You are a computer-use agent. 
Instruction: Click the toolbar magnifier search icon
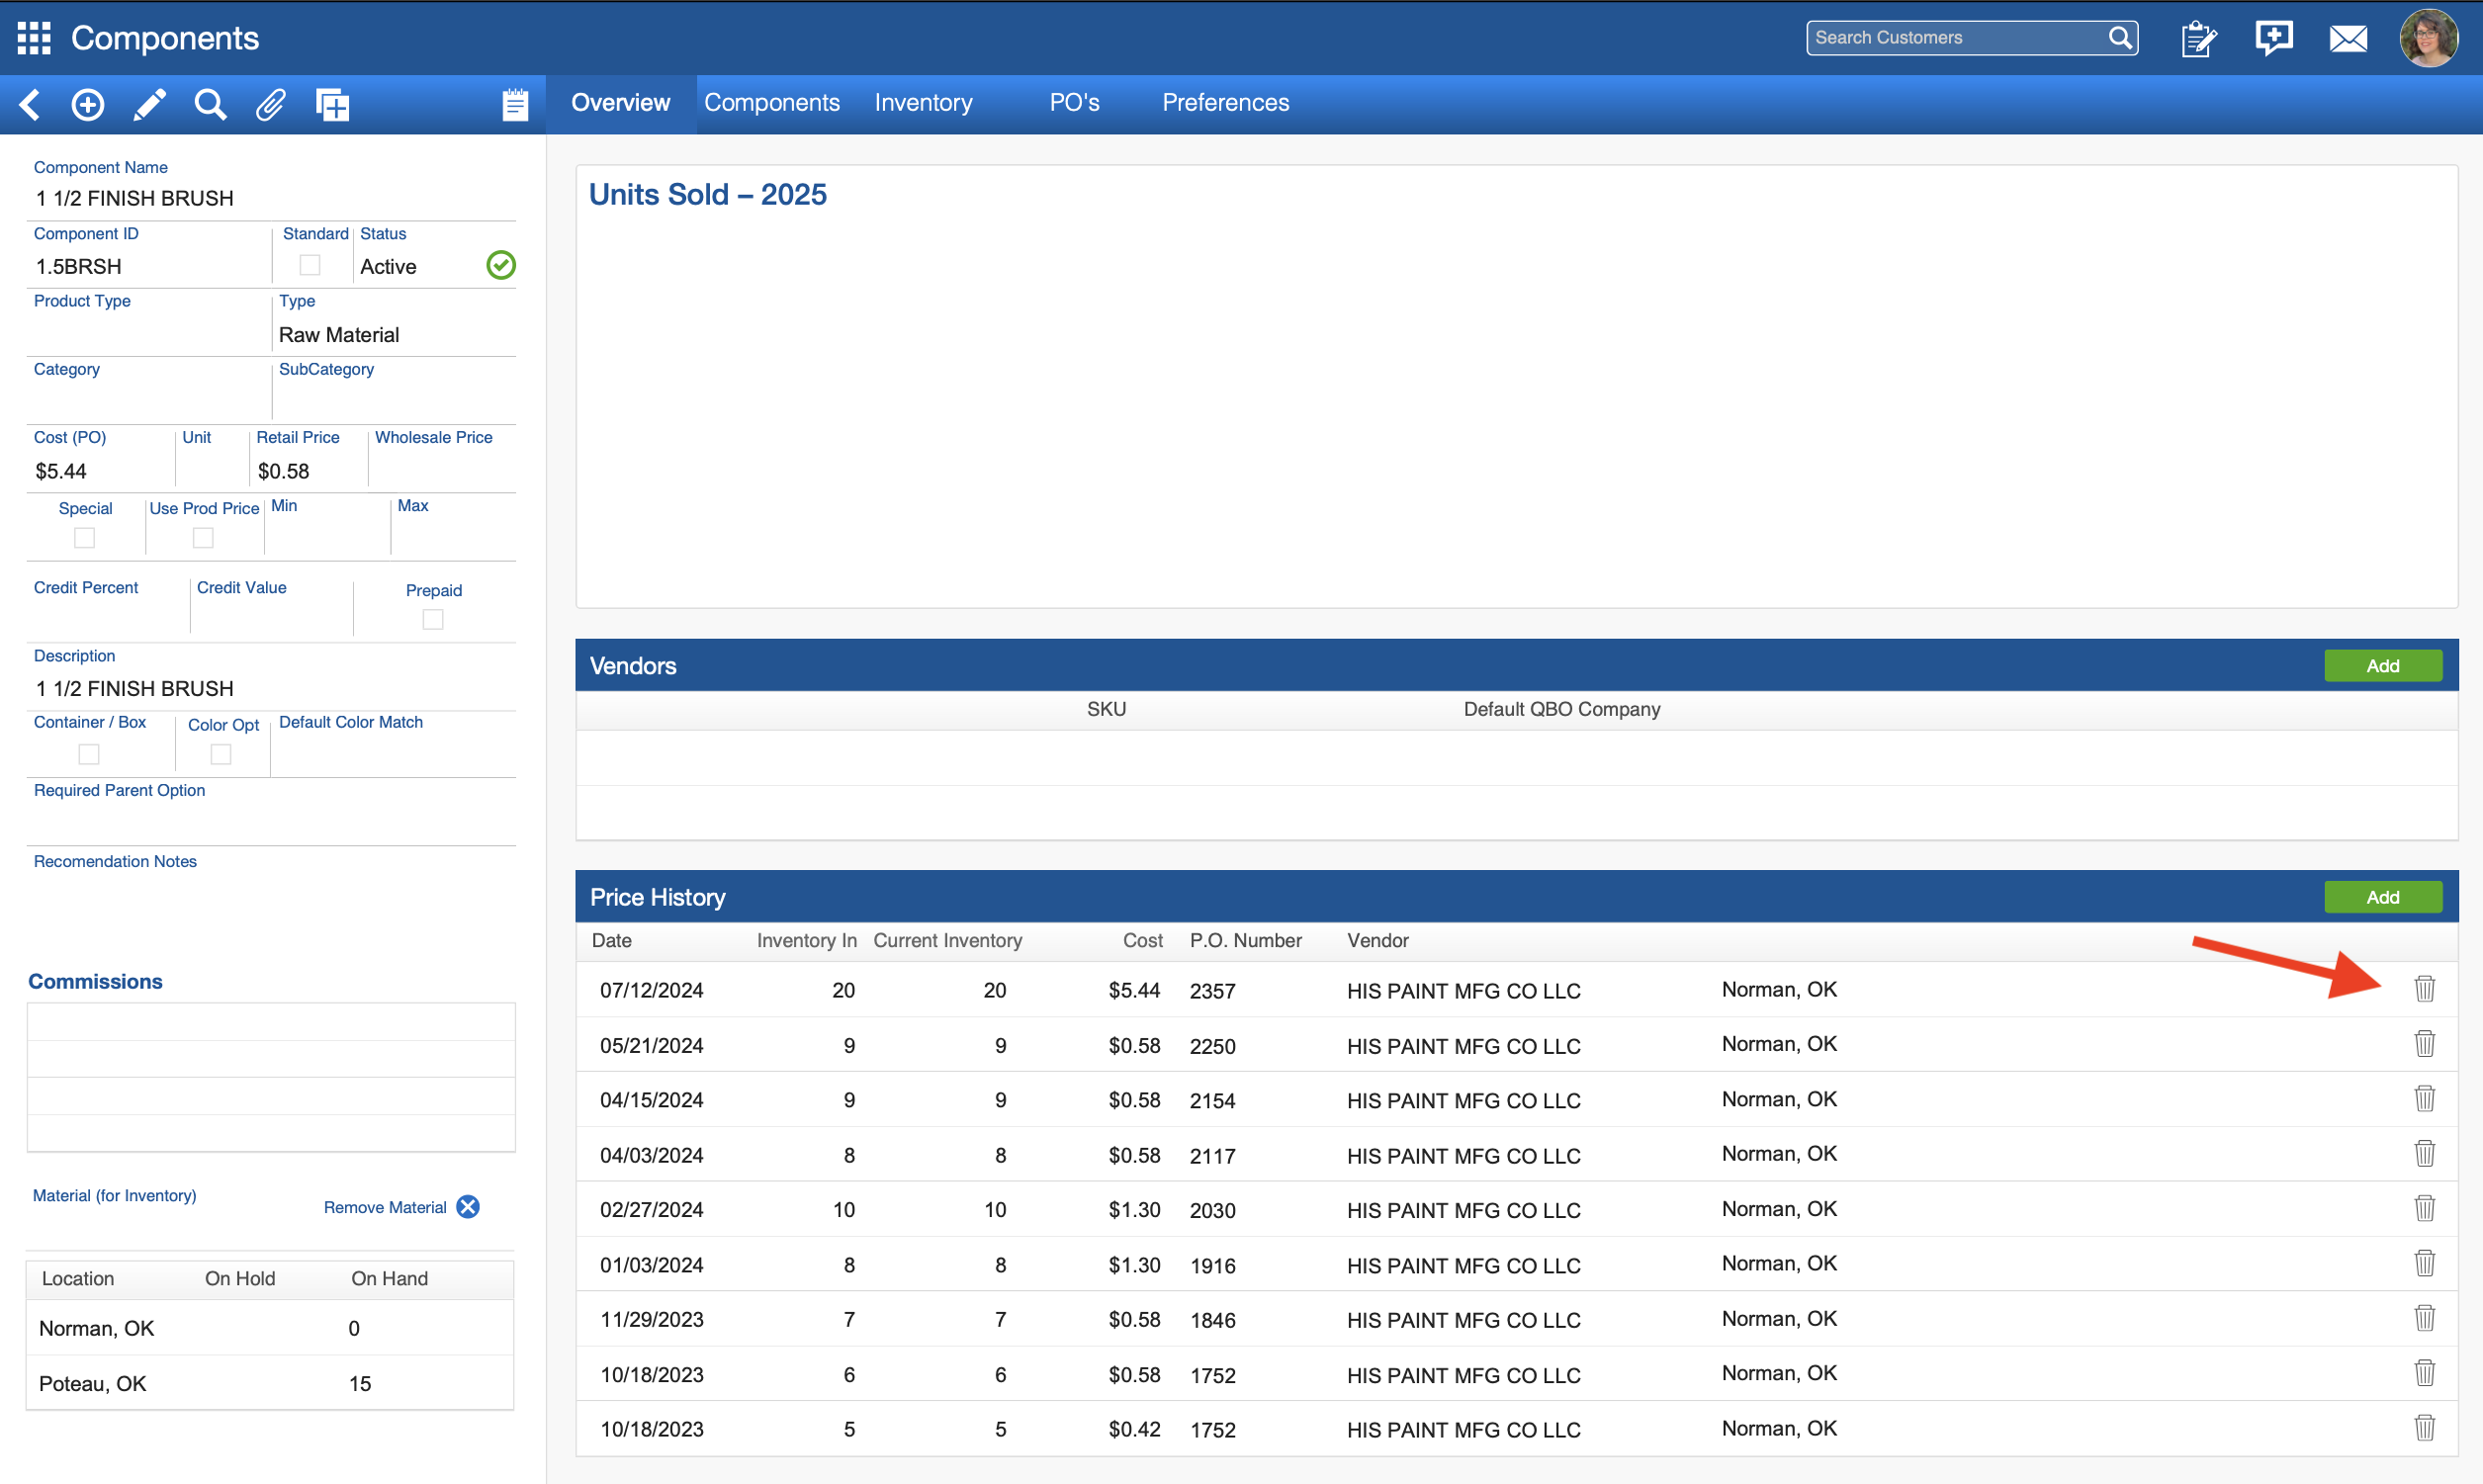(210, 104)
